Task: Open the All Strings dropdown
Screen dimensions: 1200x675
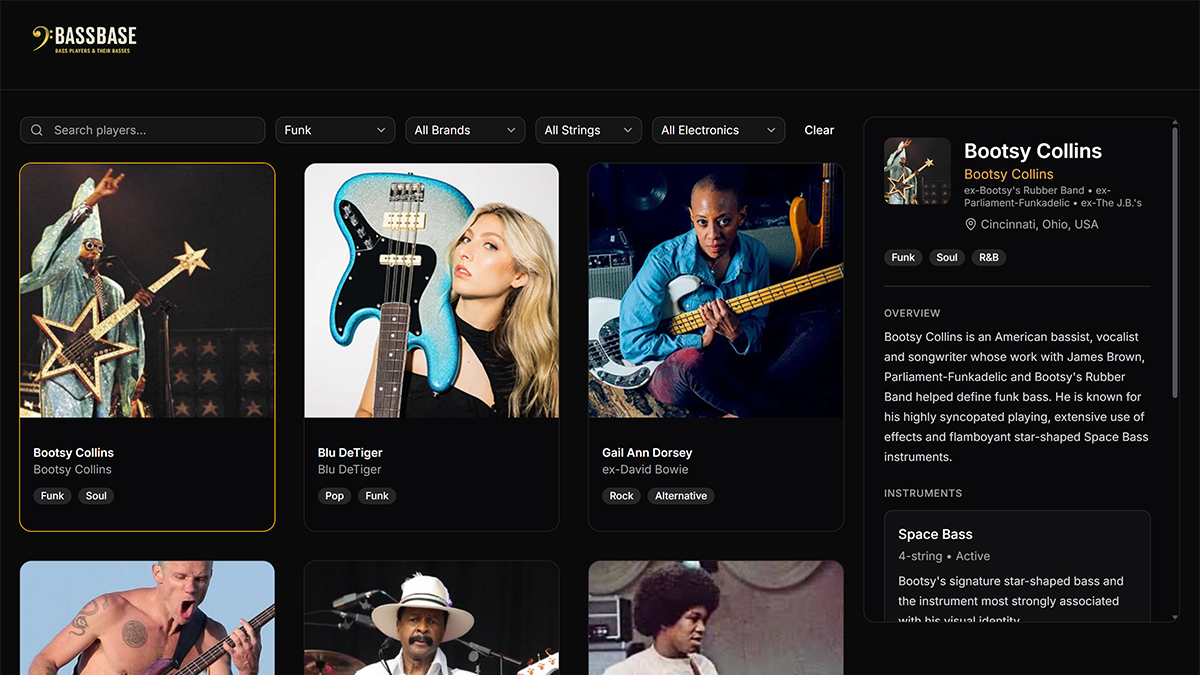Action: [x=588, y=130]
